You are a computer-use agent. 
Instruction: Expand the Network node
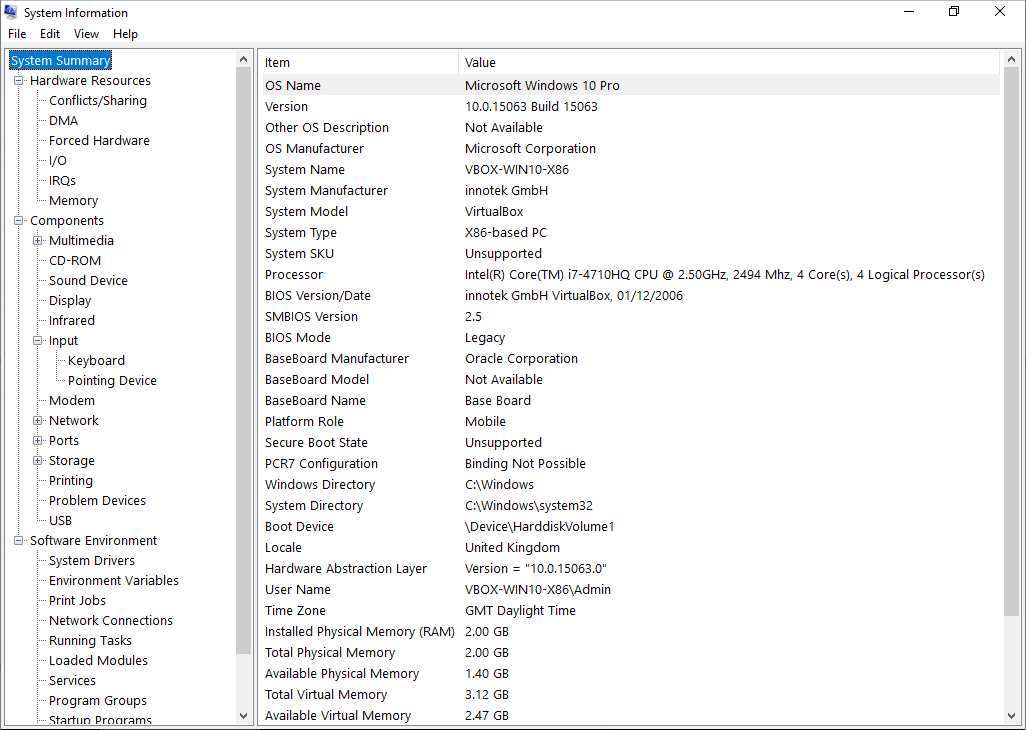click(x=38, y=421)
